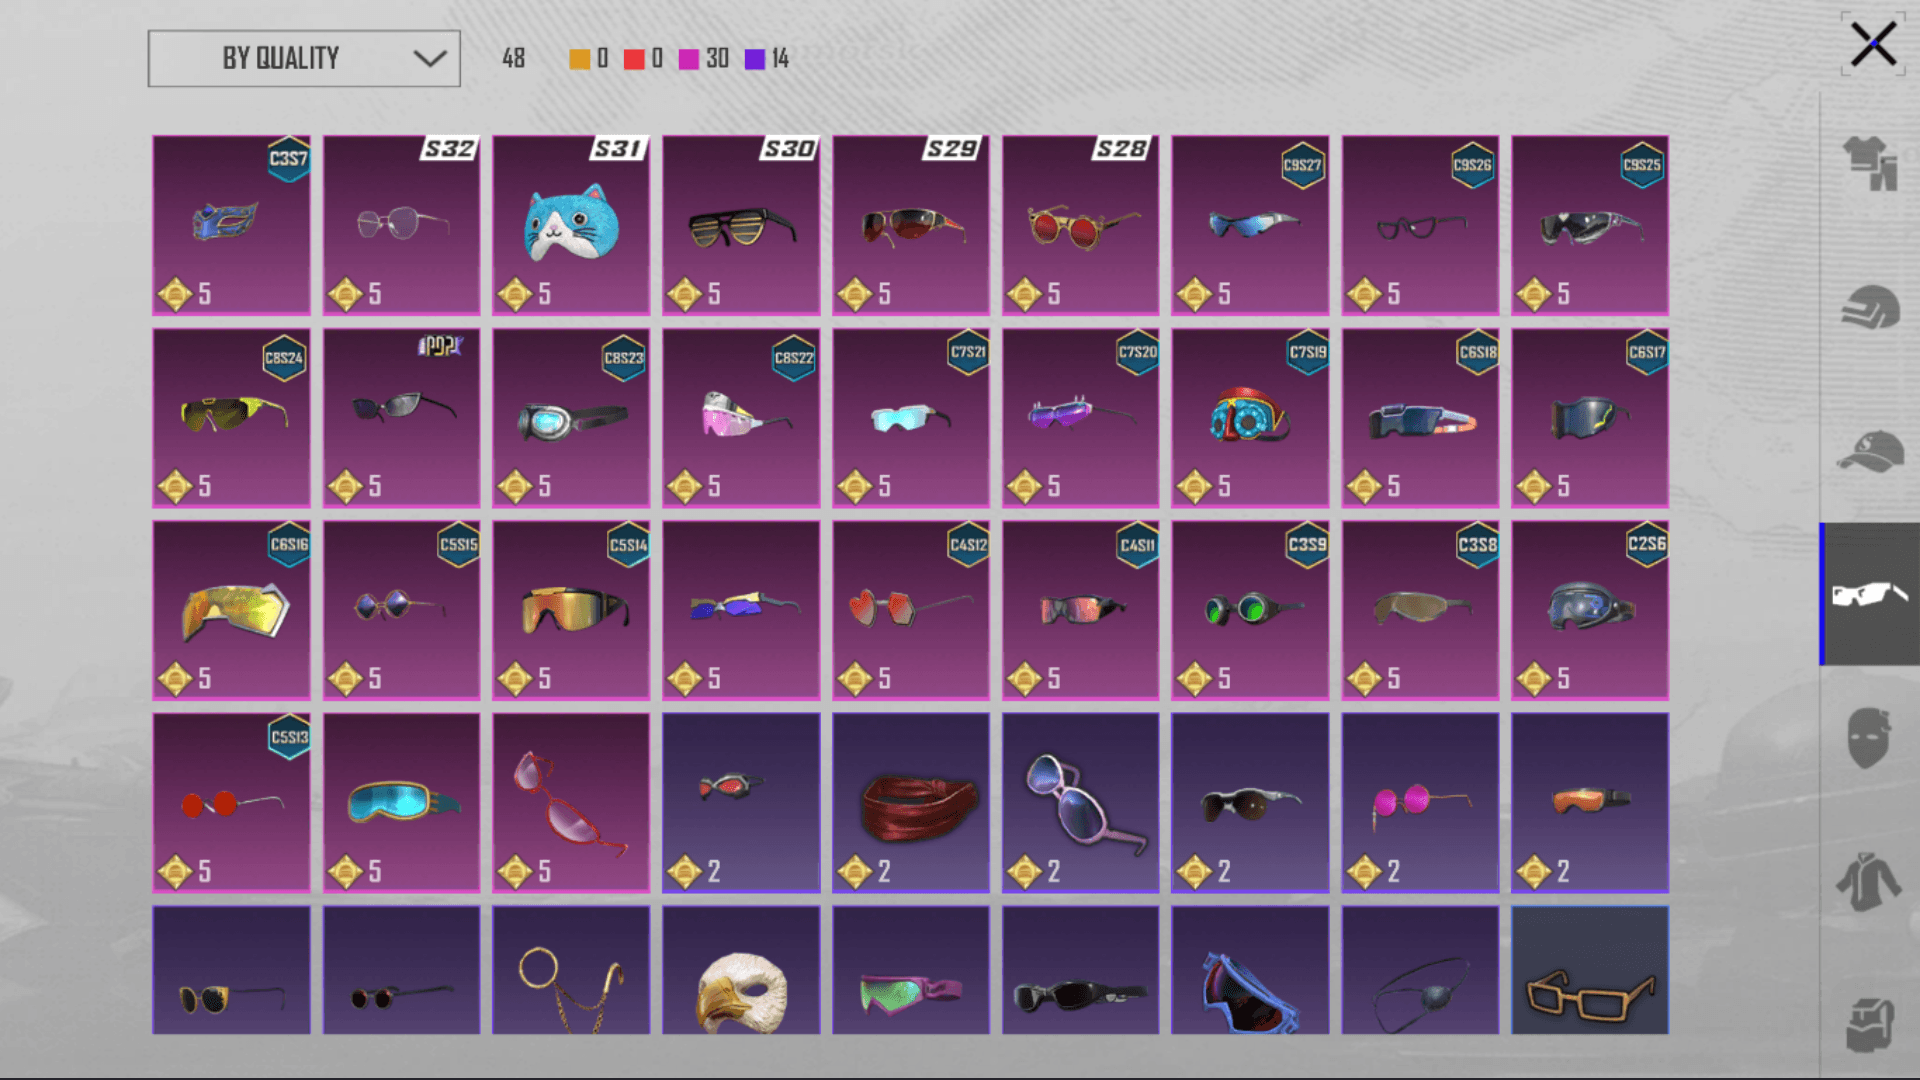Click the purple quality swatch showing 14
This screenshot has width=1920, height=1080.
tap(755, 59)
